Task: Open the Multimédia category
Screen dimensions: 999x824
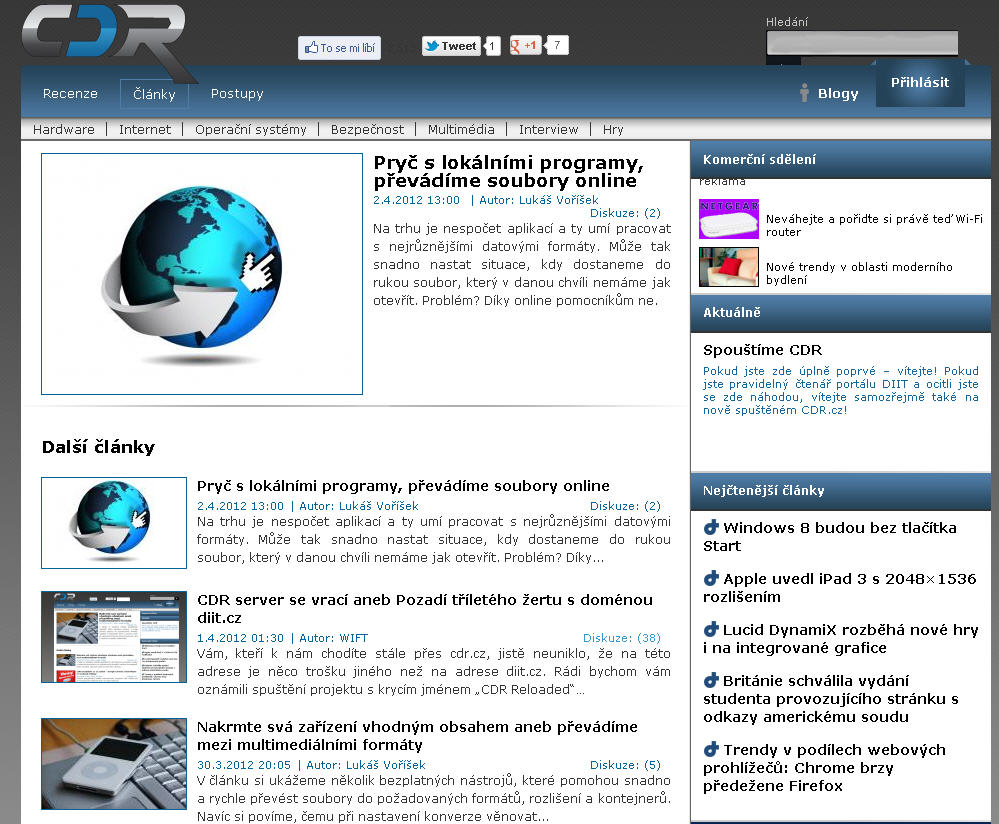Action: click(x=461, y=129)
